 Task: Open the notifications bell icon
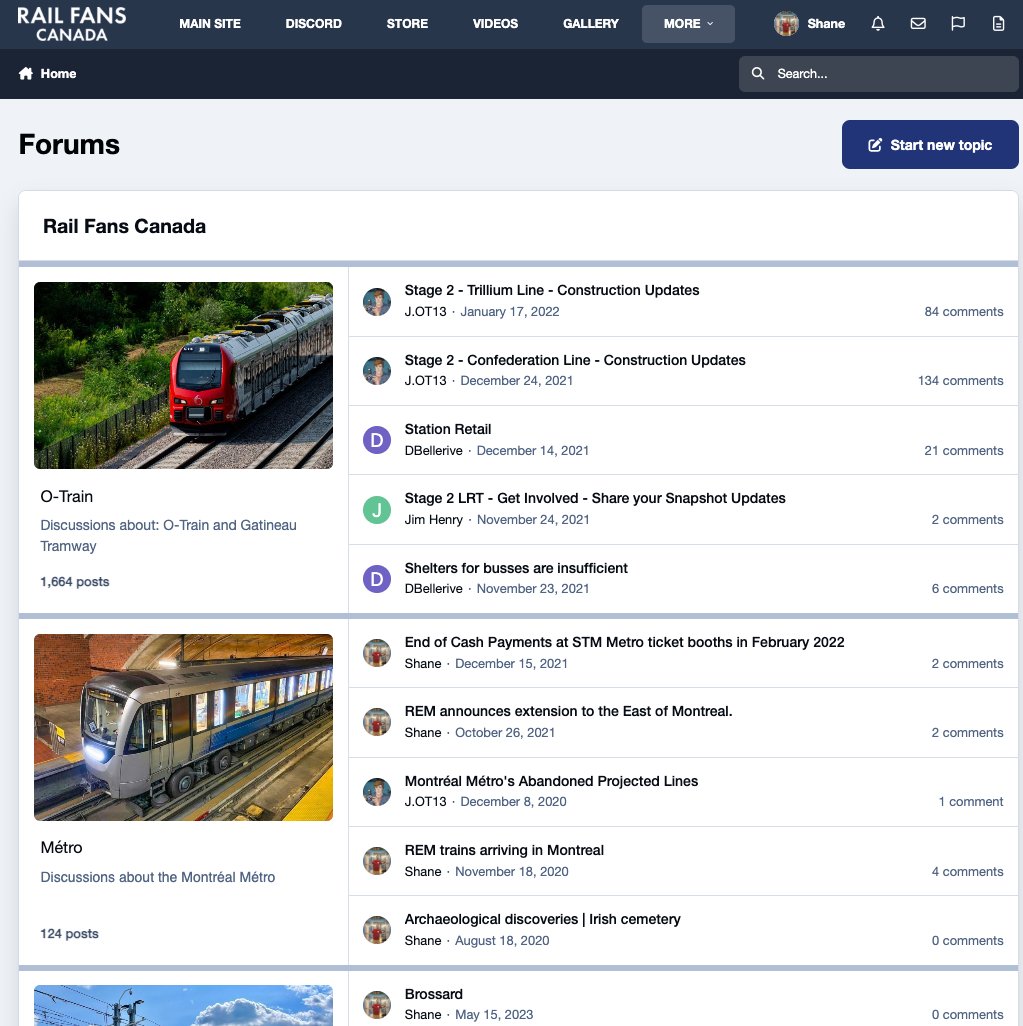pos(878,24)
